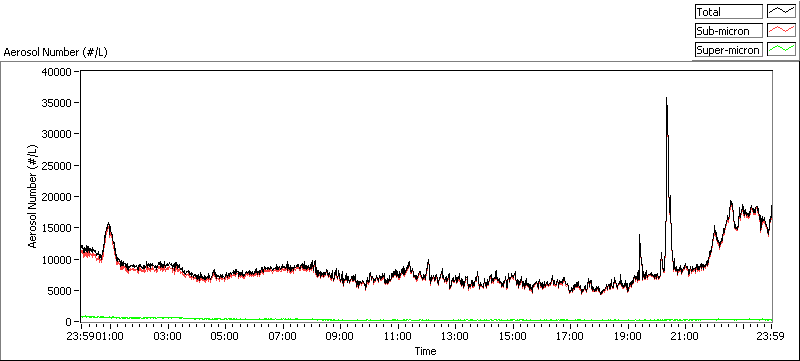
Task: Click the tallest spike peak near 20:20
Action: pyautogui.click(x=666, y=98)
